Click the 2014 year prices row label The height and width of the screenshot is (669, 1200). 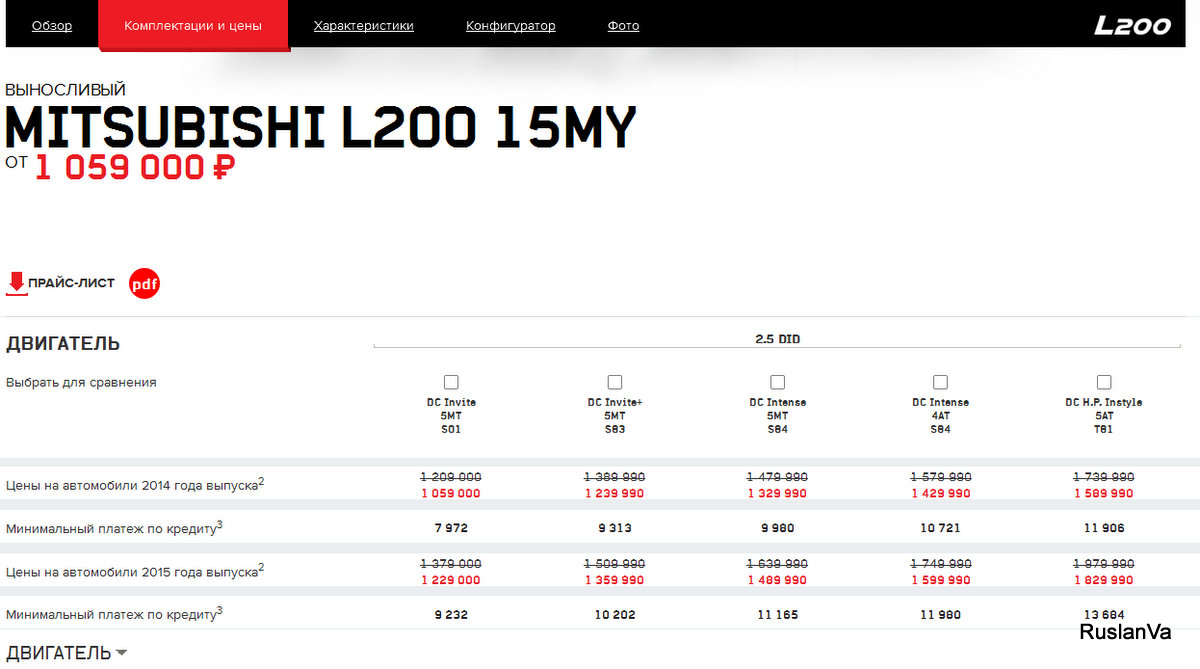pyautogui.click(x=135, y=484)
